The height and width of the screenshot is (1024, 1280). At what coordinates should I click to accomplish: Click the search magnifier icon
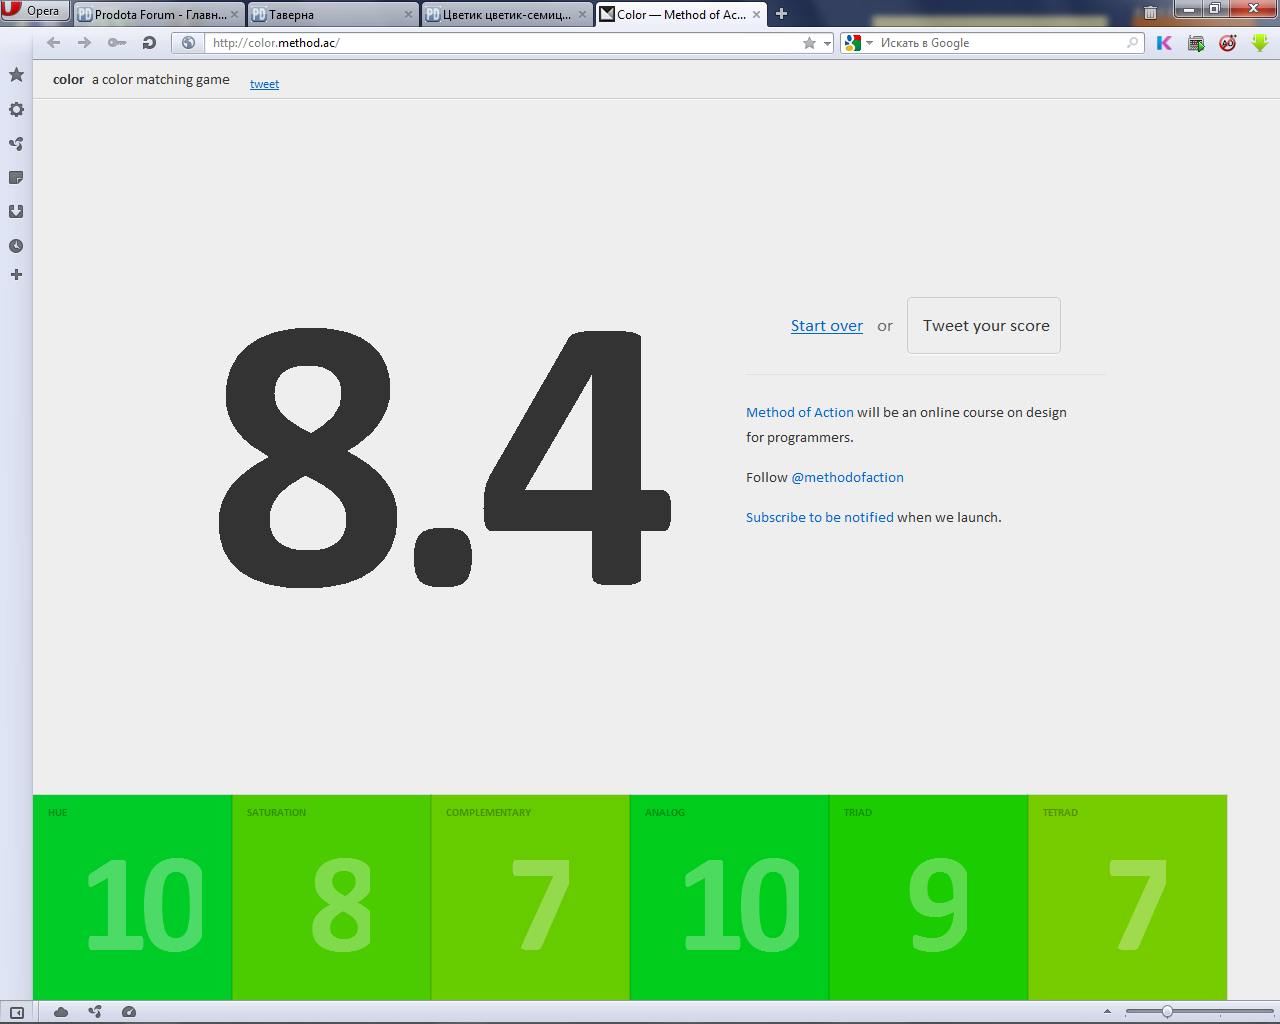[x=1133, y=43]
